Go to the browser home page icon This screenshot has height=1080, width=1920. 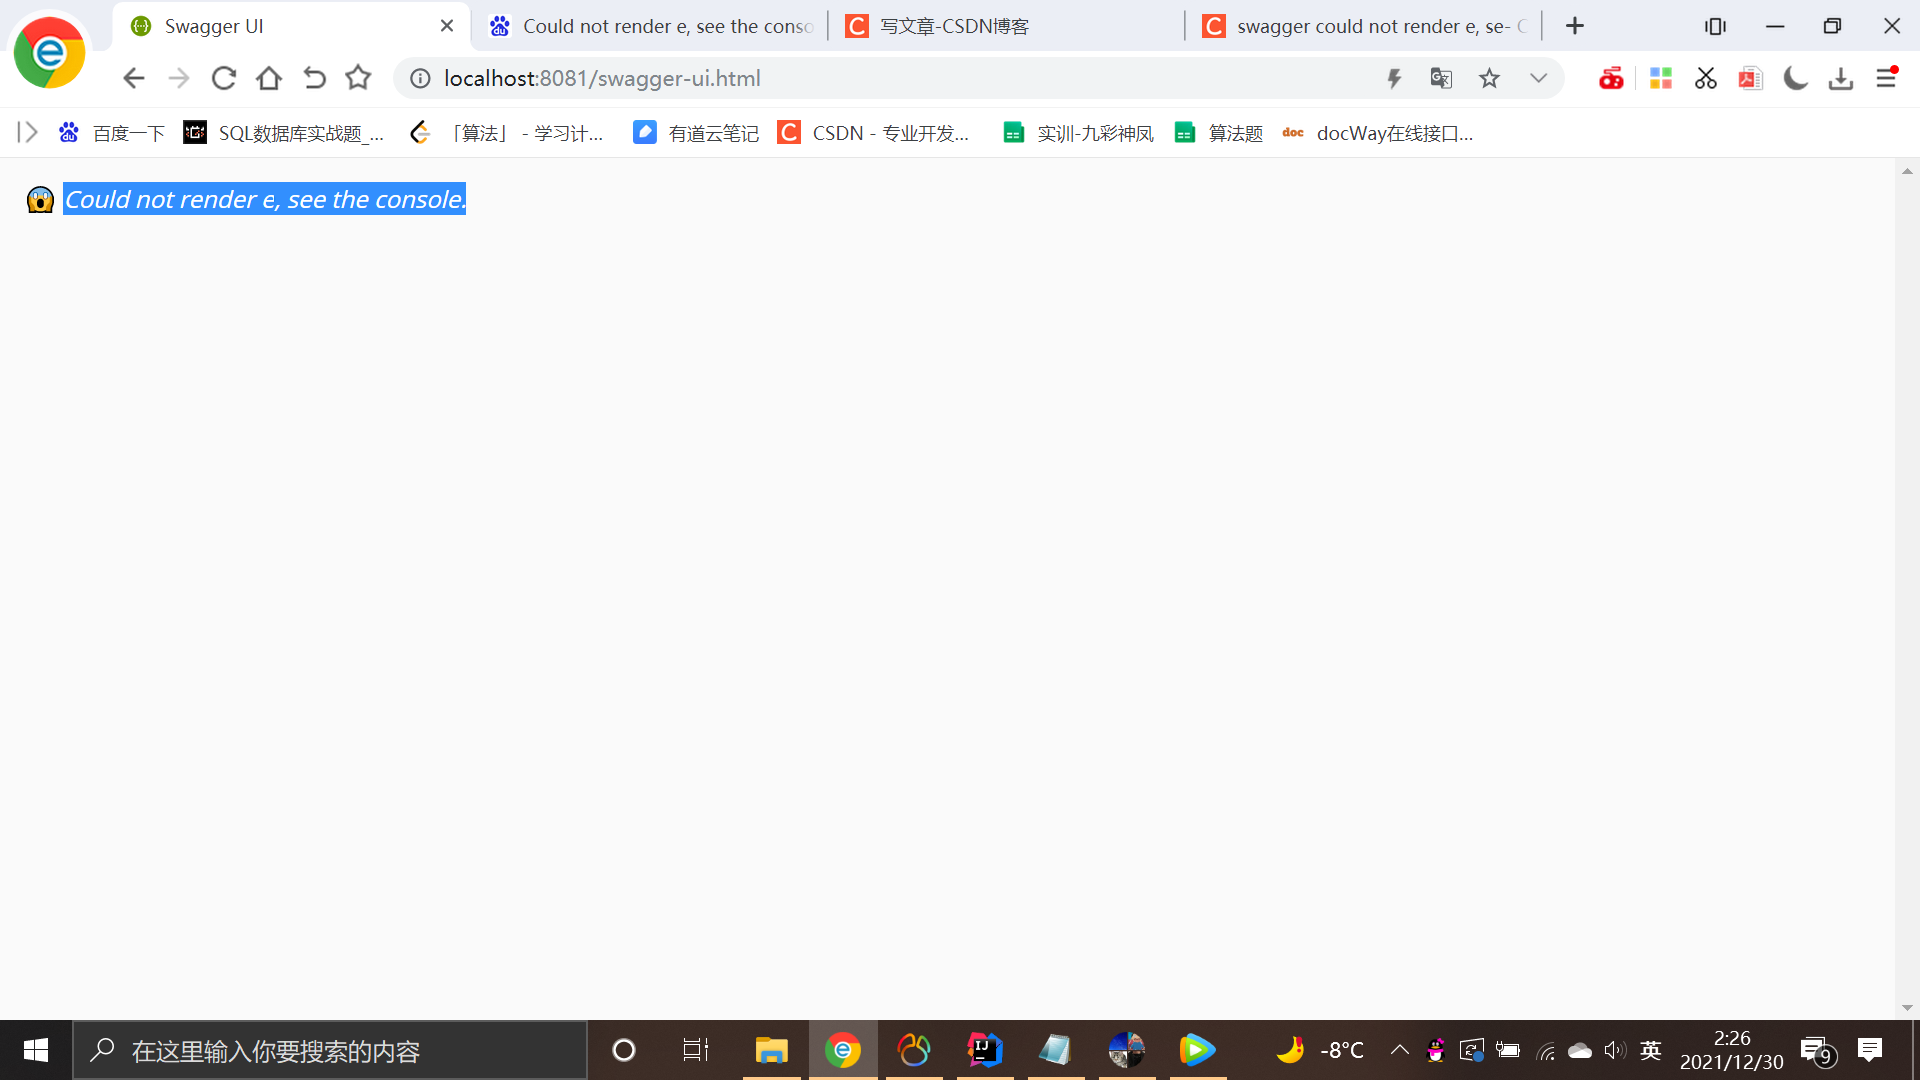click(x=269, y=78)
